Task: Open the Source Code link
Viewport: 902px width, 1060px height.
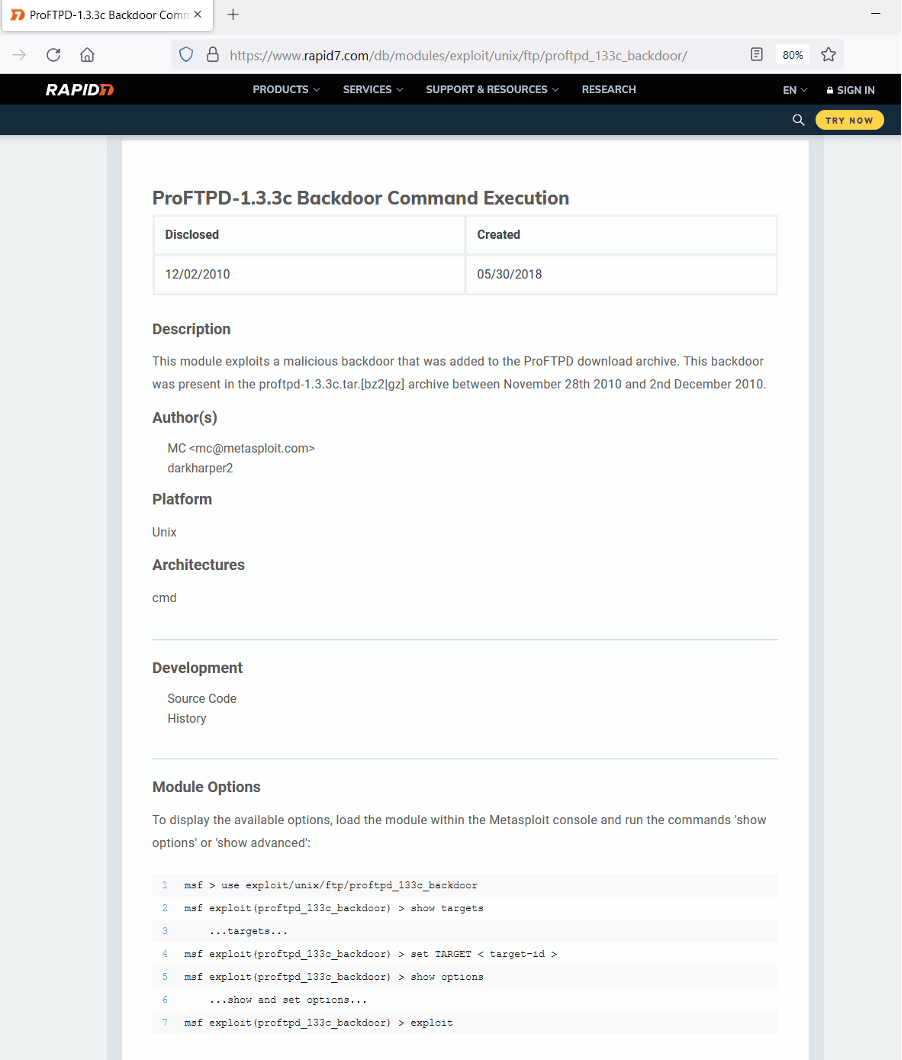Action: click(x=202, y=699)
